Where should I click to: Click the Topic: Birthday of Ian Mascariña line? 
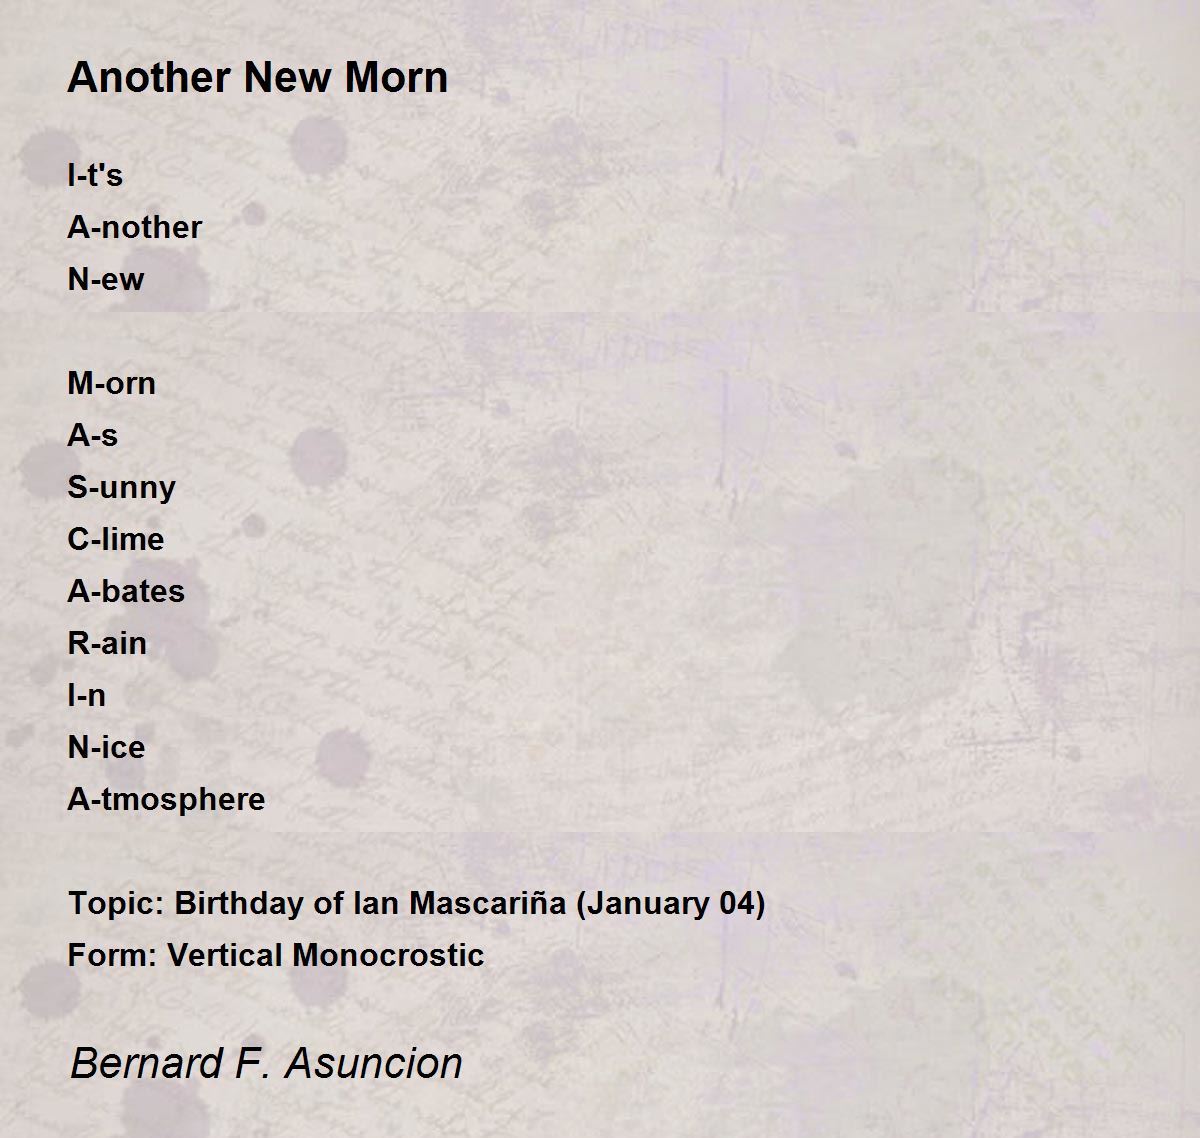pos(416,903)
